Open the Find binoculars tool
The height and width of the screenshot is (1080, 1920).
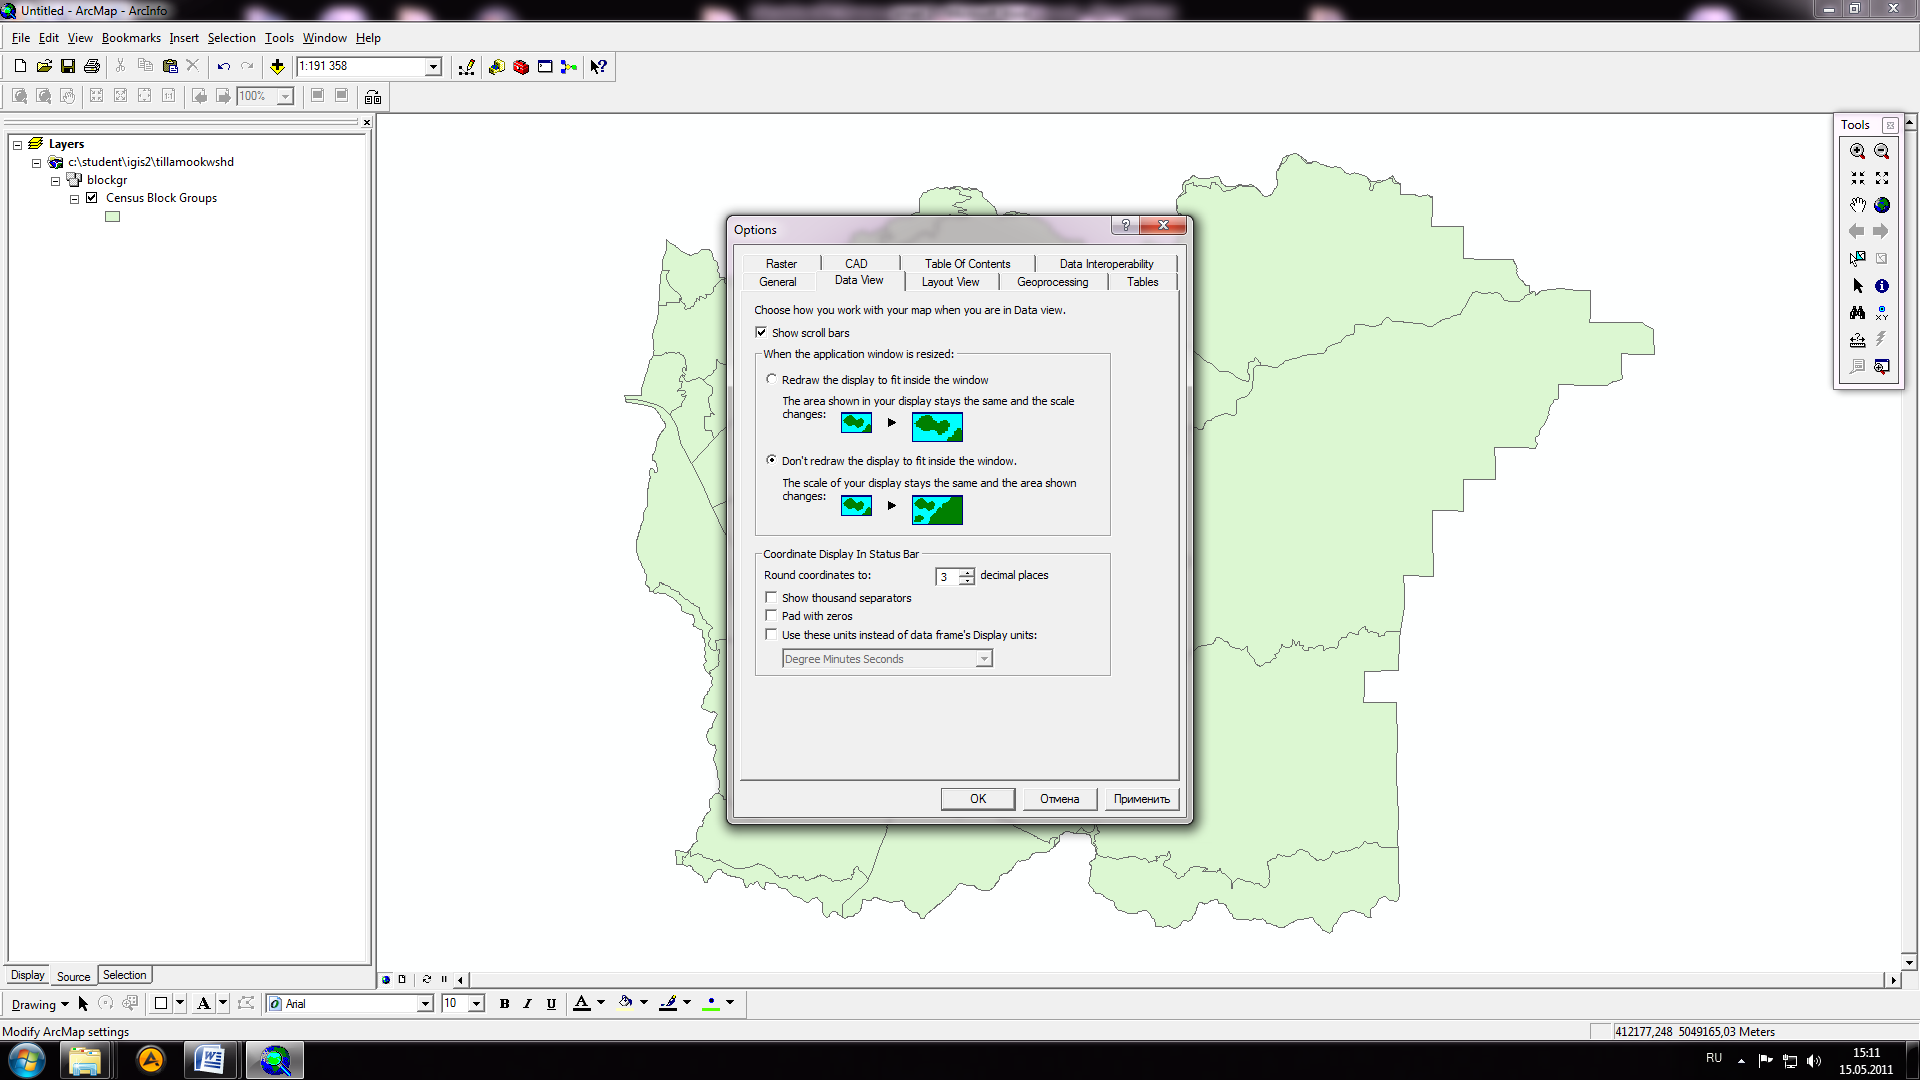point(1858,313)
